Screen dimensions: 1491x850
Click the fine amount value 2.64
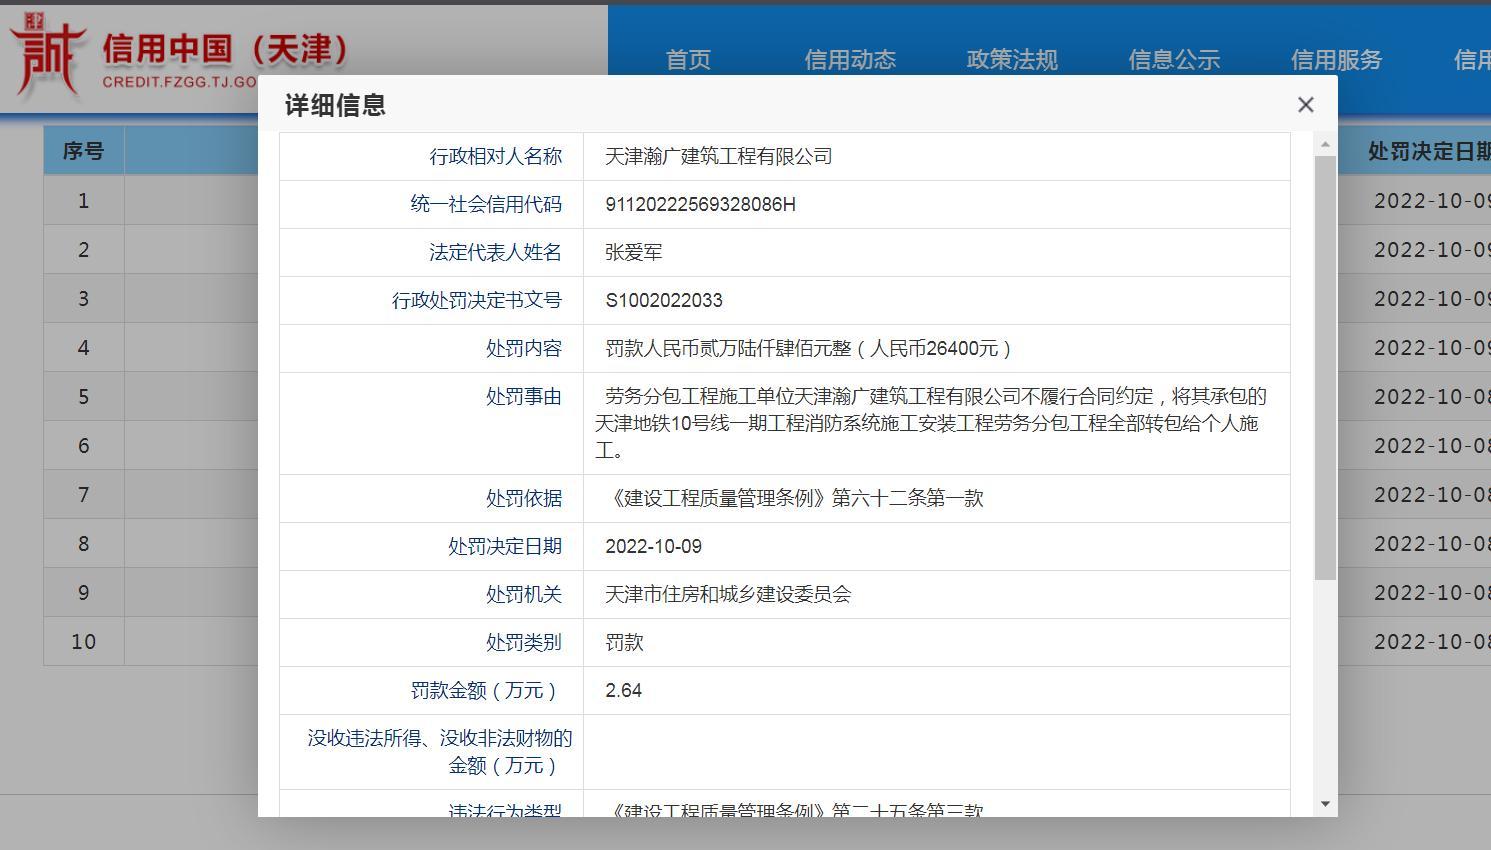pyautogui.click(x=623, y=690)
